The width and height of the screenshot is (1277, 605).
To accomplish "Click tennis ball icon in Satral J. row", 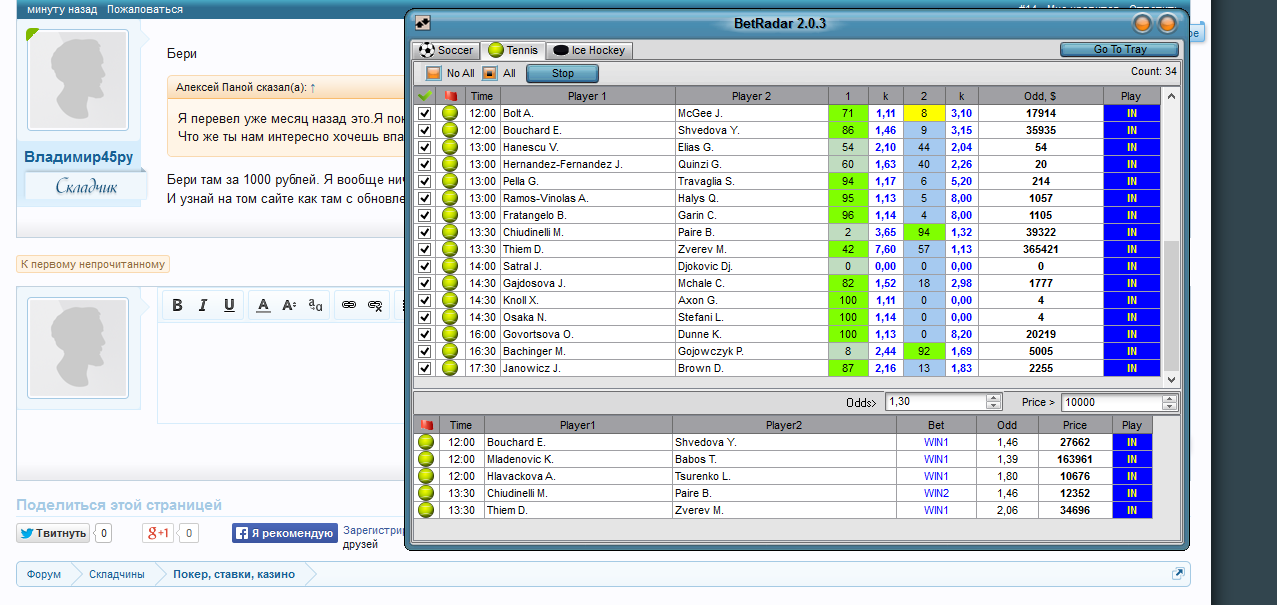I will (451, 267).
